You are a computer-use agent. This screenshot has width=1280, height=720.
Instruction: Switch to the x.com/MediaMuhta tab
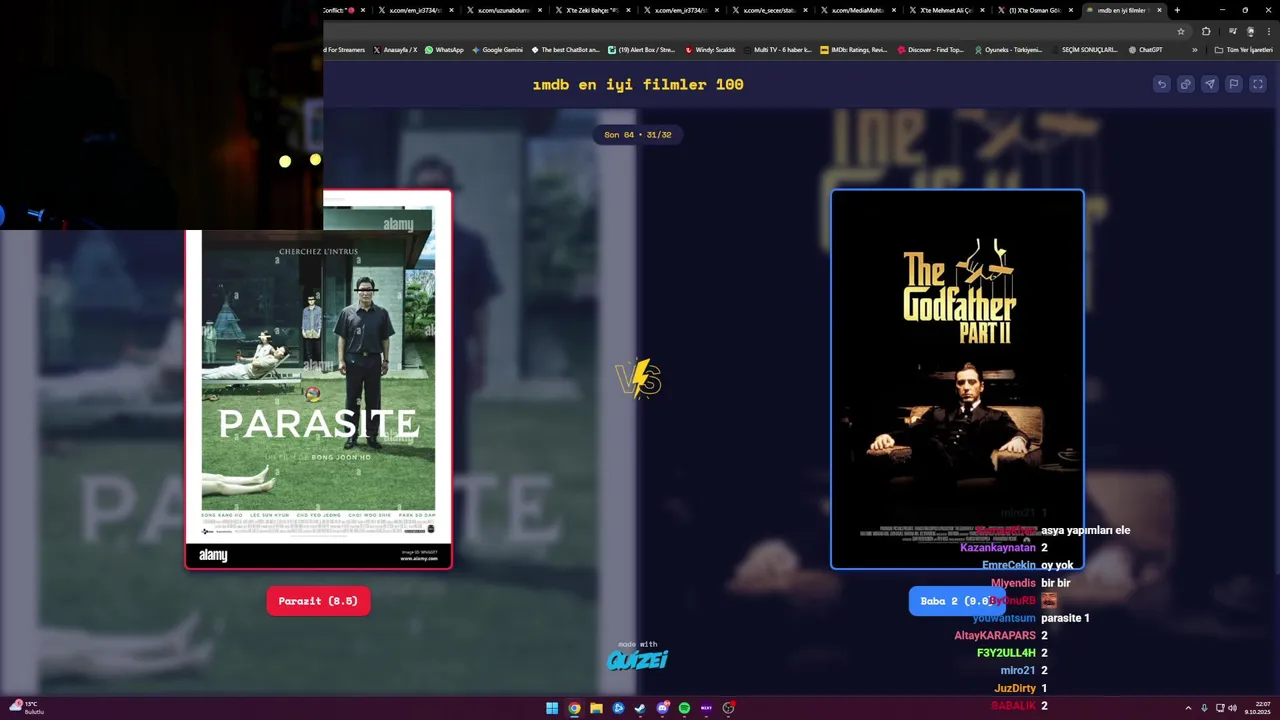coord(858,10)
